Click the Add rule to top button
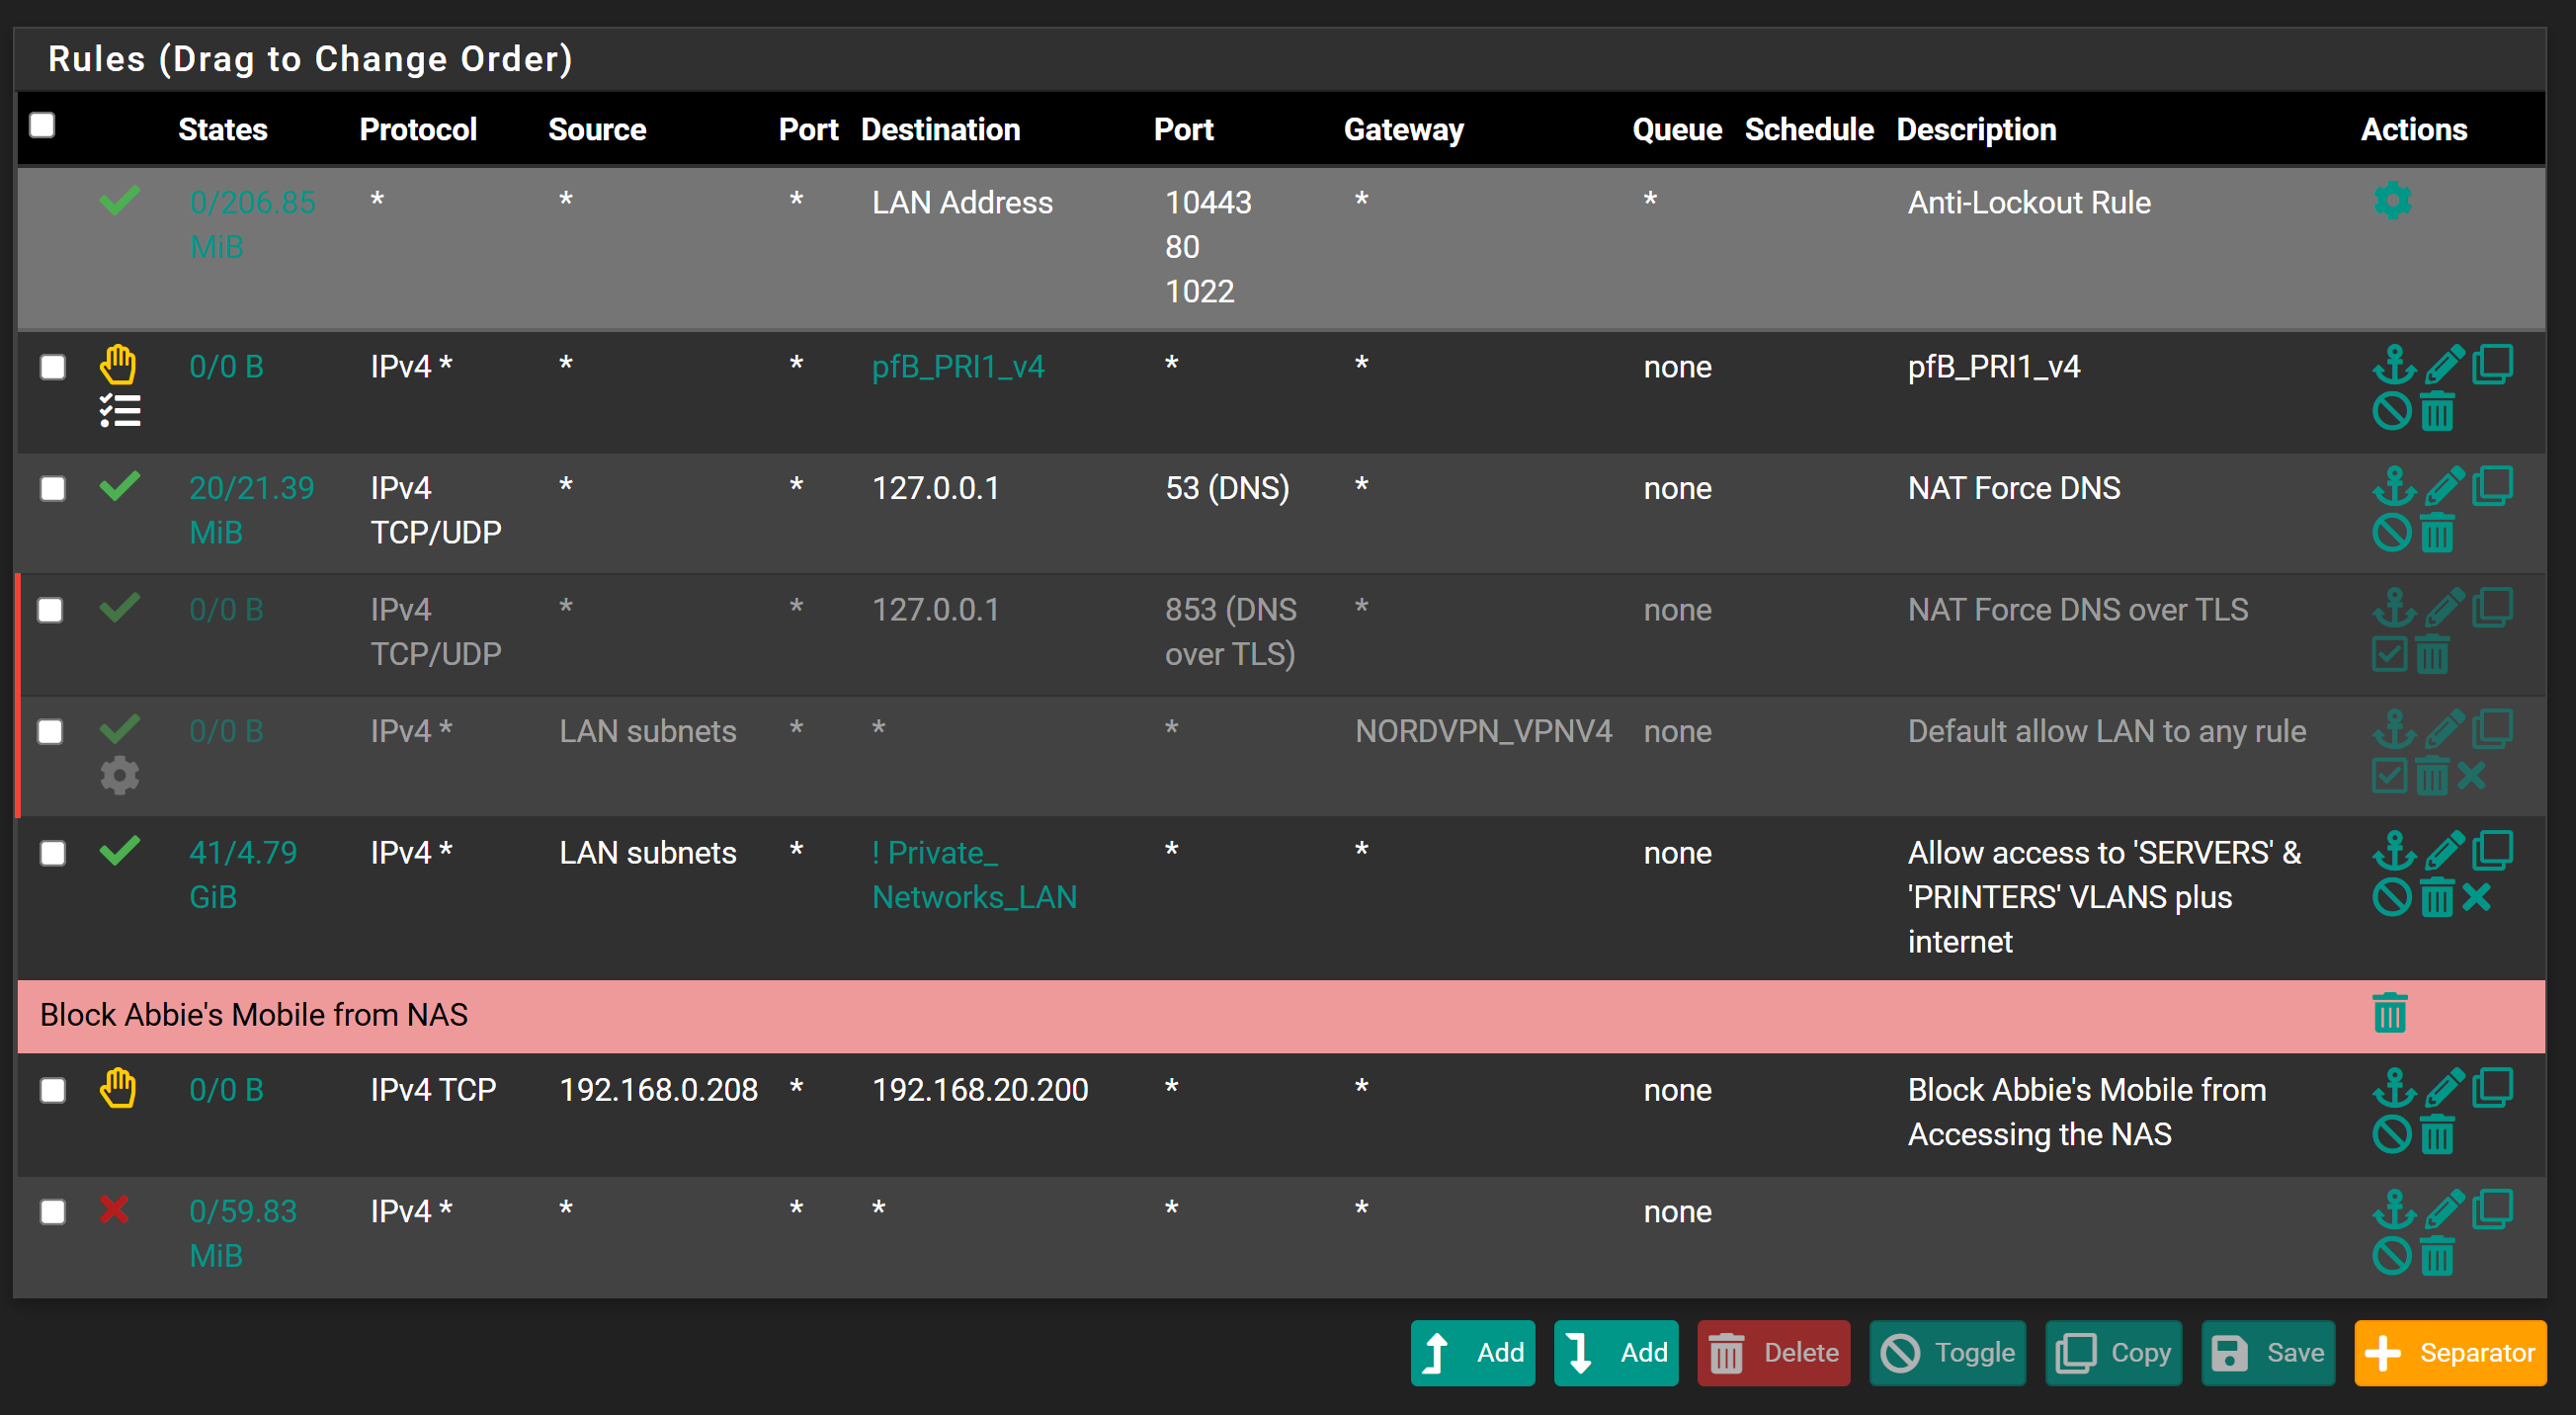Viewport: 2576px width, 1415px height. coord(1472,1353)
